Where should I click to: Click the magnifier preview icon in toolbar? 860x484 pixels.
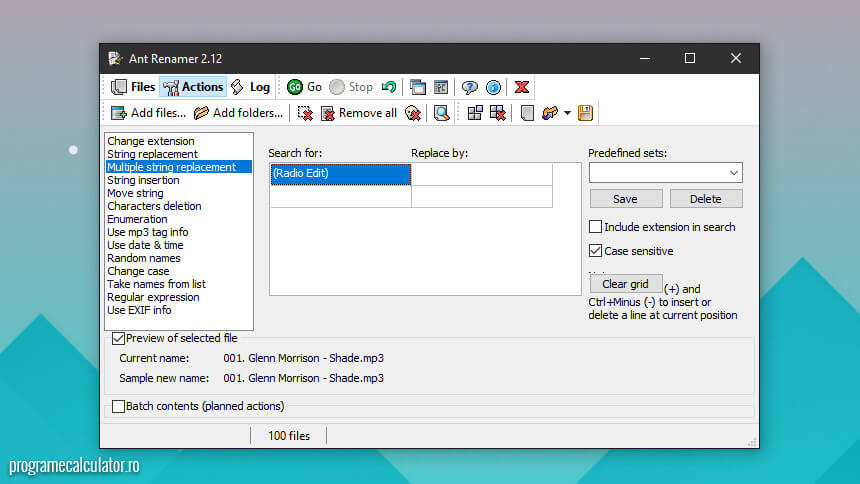pos(441,113)
